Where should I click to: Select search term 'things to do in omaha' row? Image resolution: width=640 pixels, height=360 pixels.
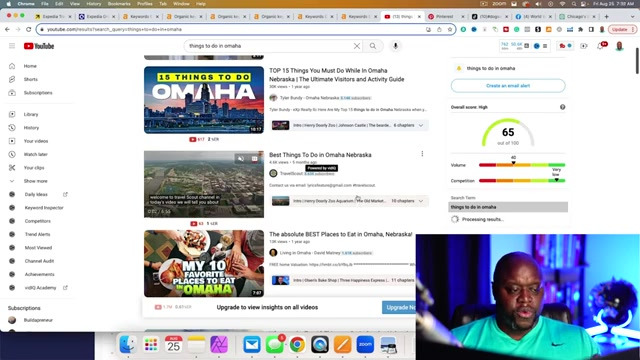point(508,207)
